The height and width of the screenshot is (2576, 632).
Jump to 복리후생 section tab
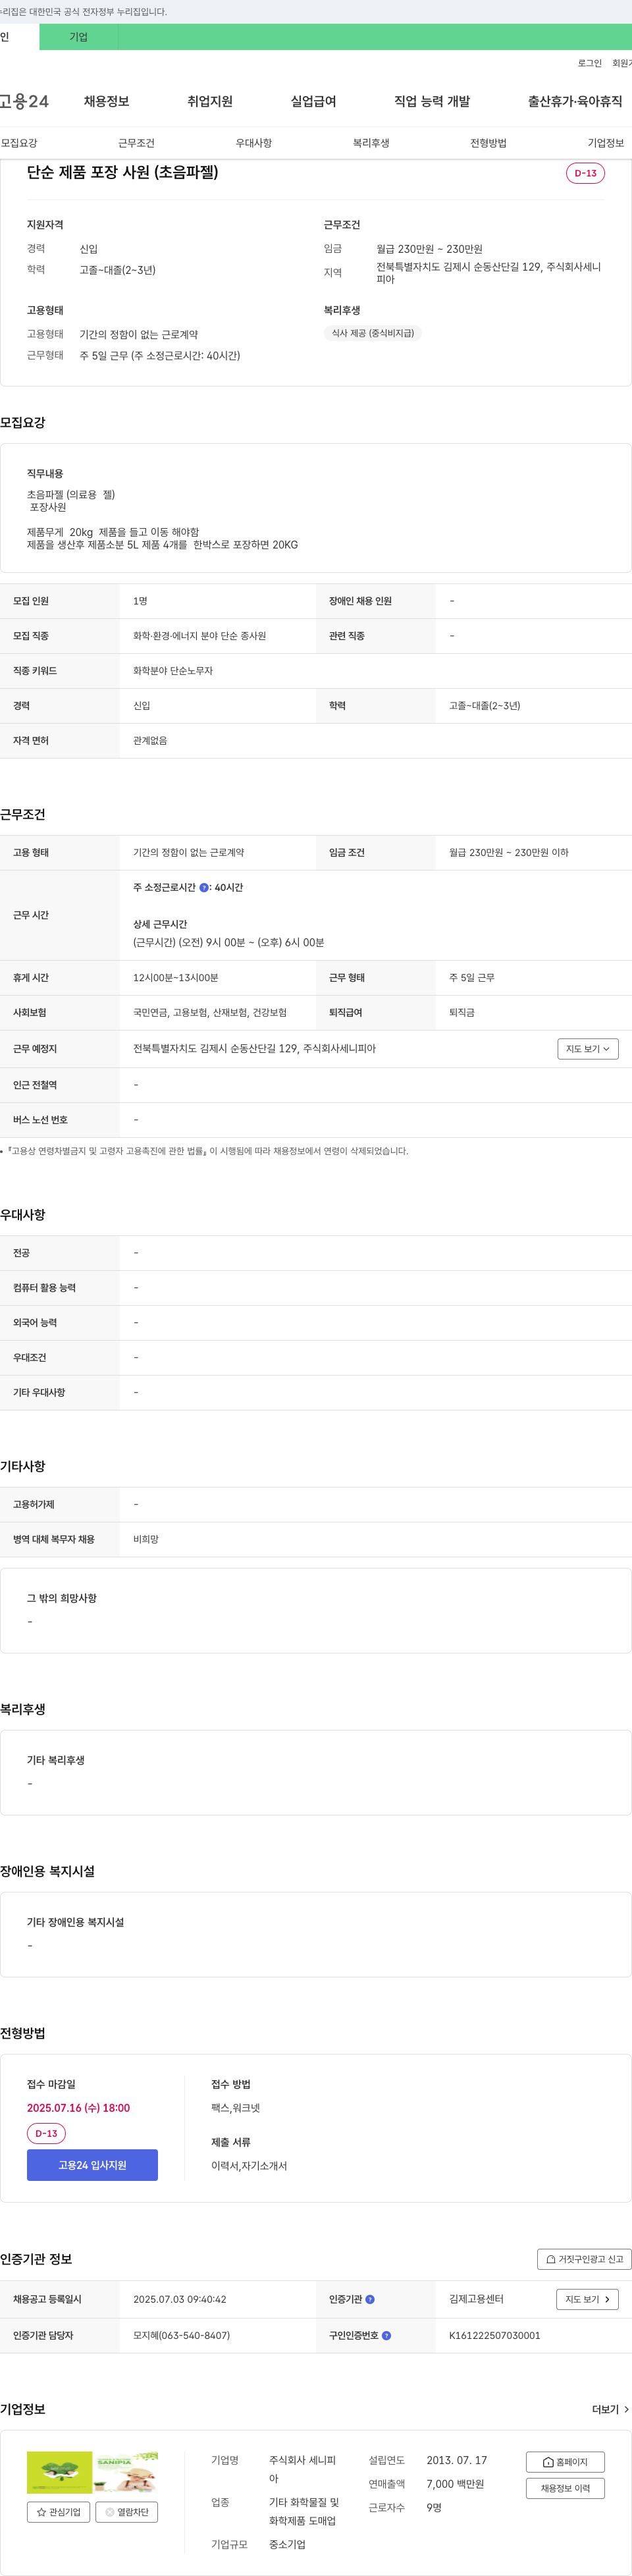[x=371, y=143]
